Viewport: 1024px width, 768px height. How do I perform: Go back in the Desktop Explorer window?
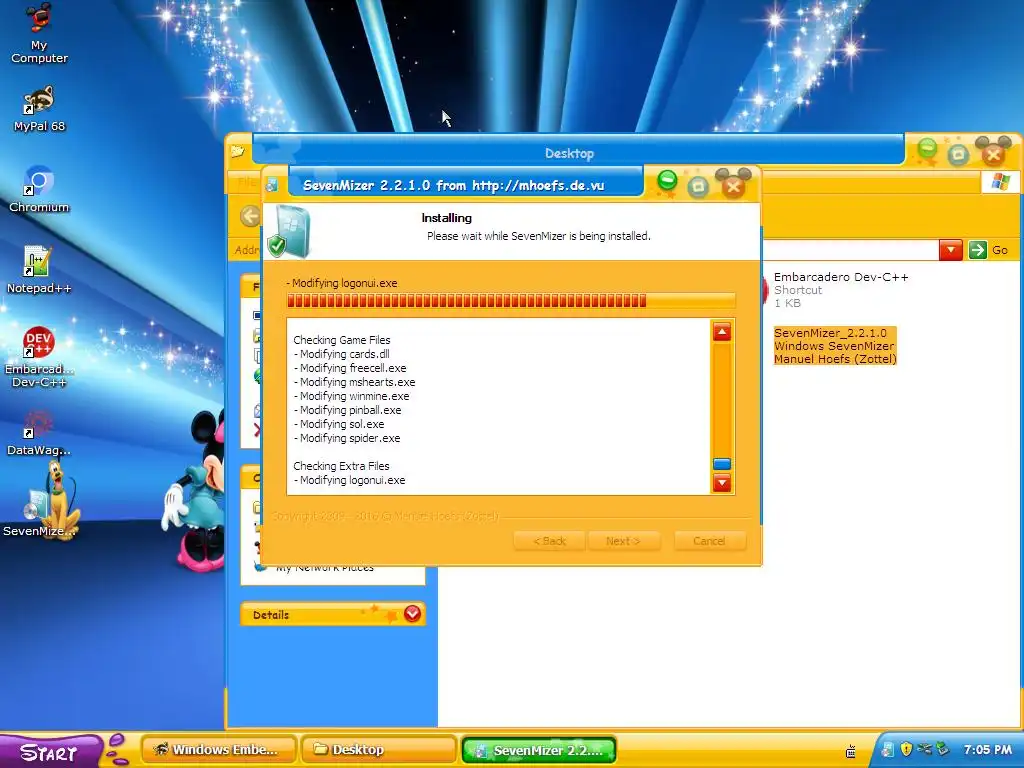click(249, 216)
